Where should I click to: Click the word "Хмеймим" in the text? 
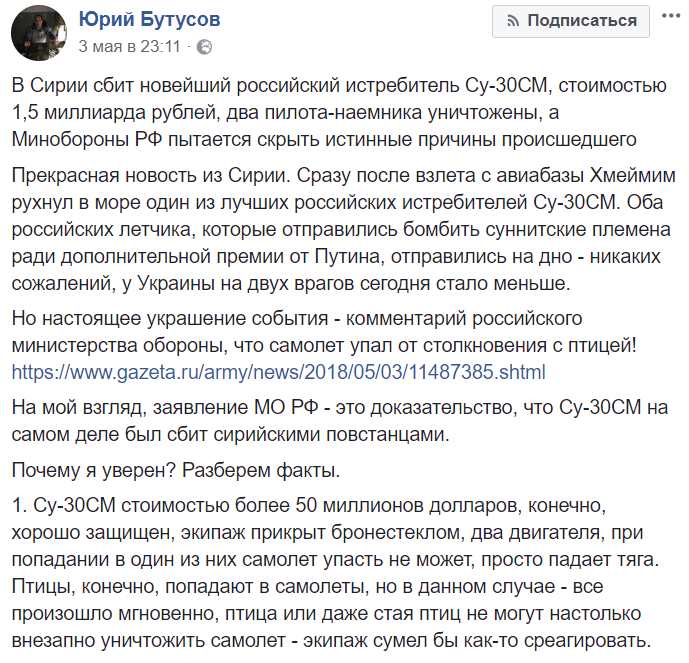pyautogui.click(x=632, y=176)
